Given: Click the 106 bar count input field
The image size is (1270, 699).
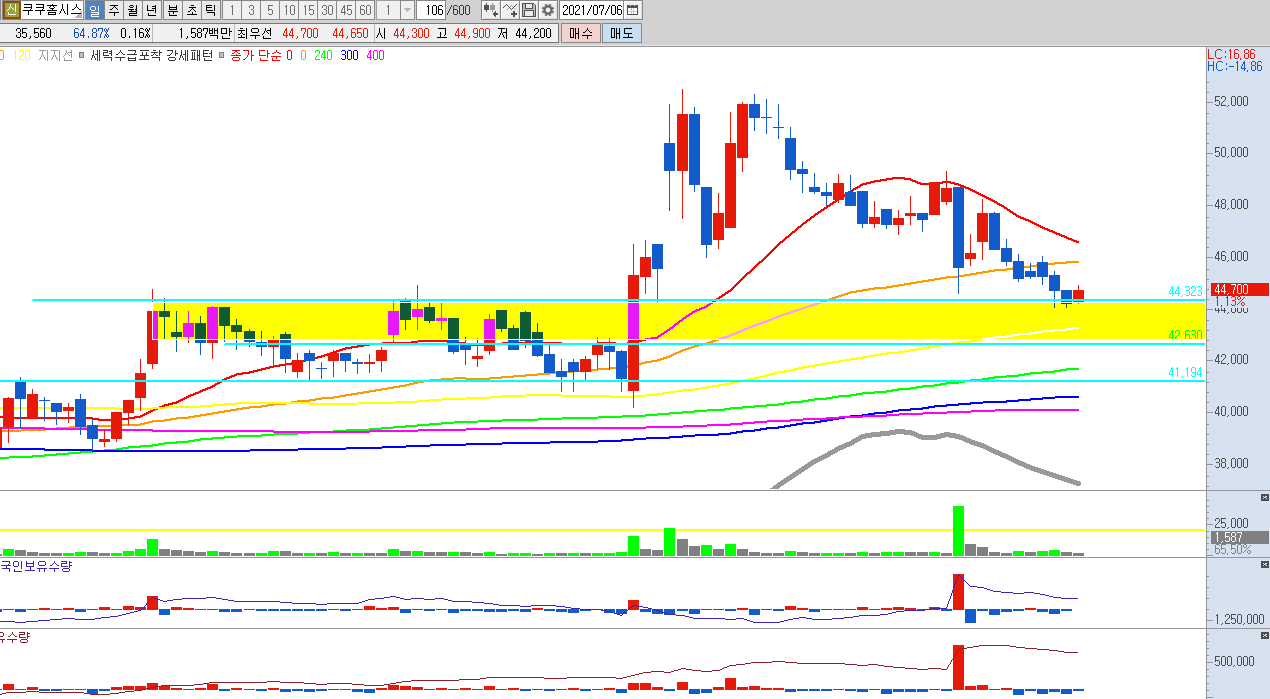Looking at the screenshot, I should pyautogui.click(x=431, y=10).
